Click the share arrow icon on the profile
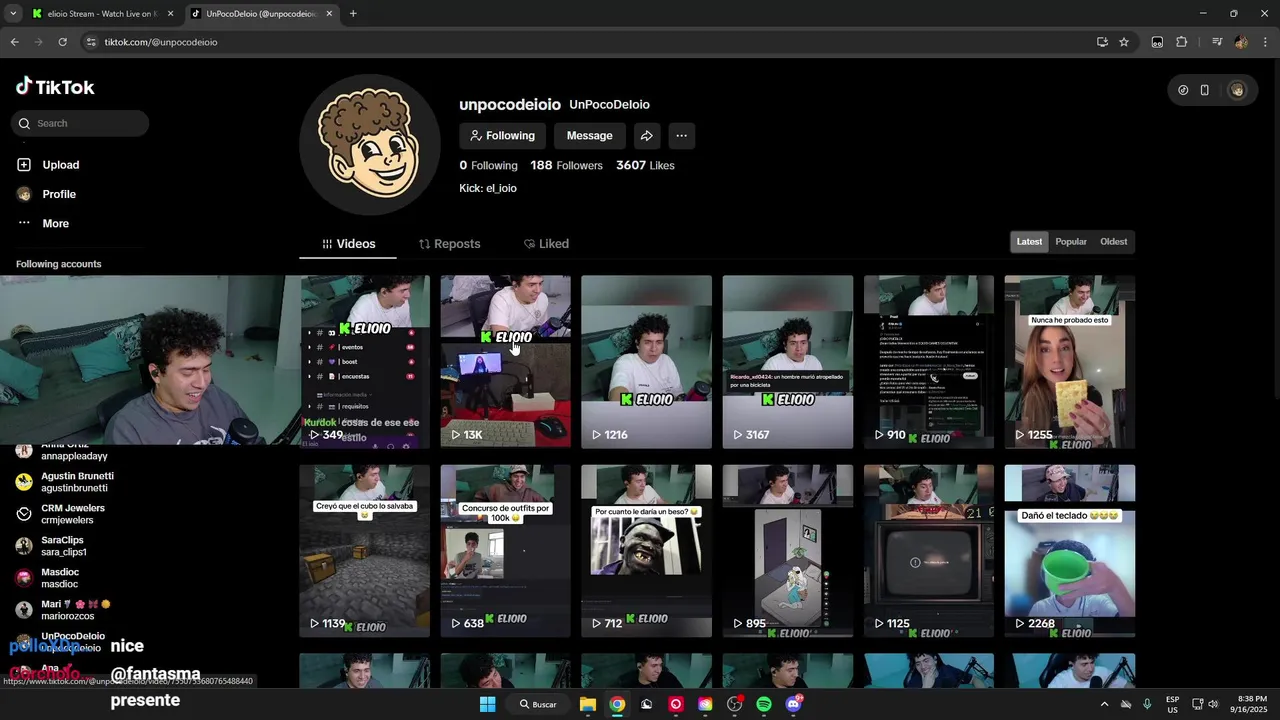The height and width of the screenshot is (720, 1280). tap(647, 136)
